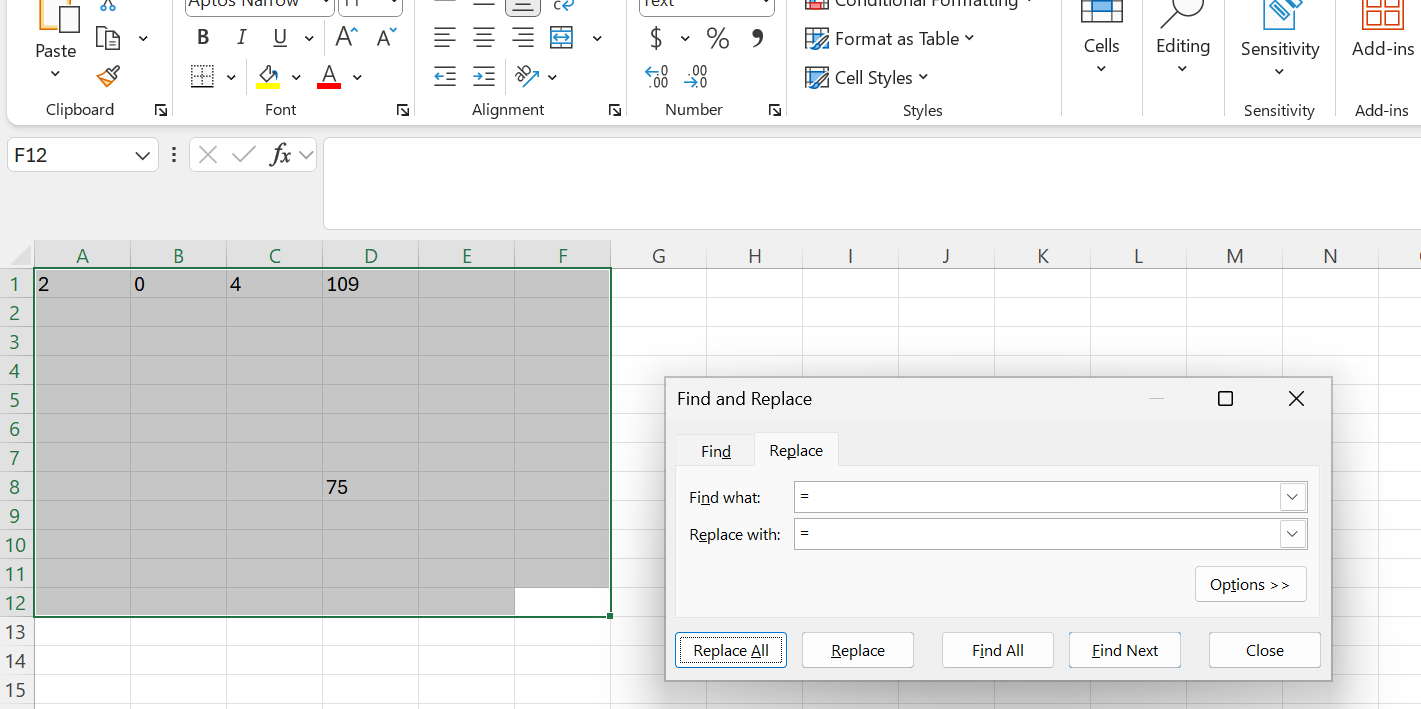The image size is (1421, 709).
Task: Decrease font size
Action: 386,38
